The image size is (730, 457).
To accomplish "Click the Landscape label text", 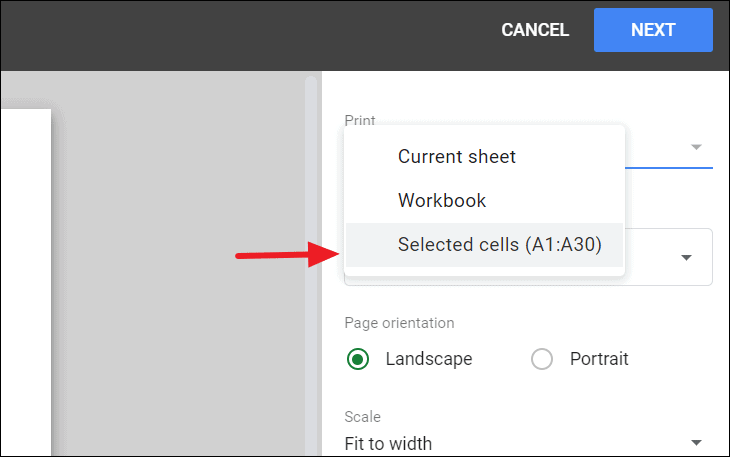I will coord(429,359).
